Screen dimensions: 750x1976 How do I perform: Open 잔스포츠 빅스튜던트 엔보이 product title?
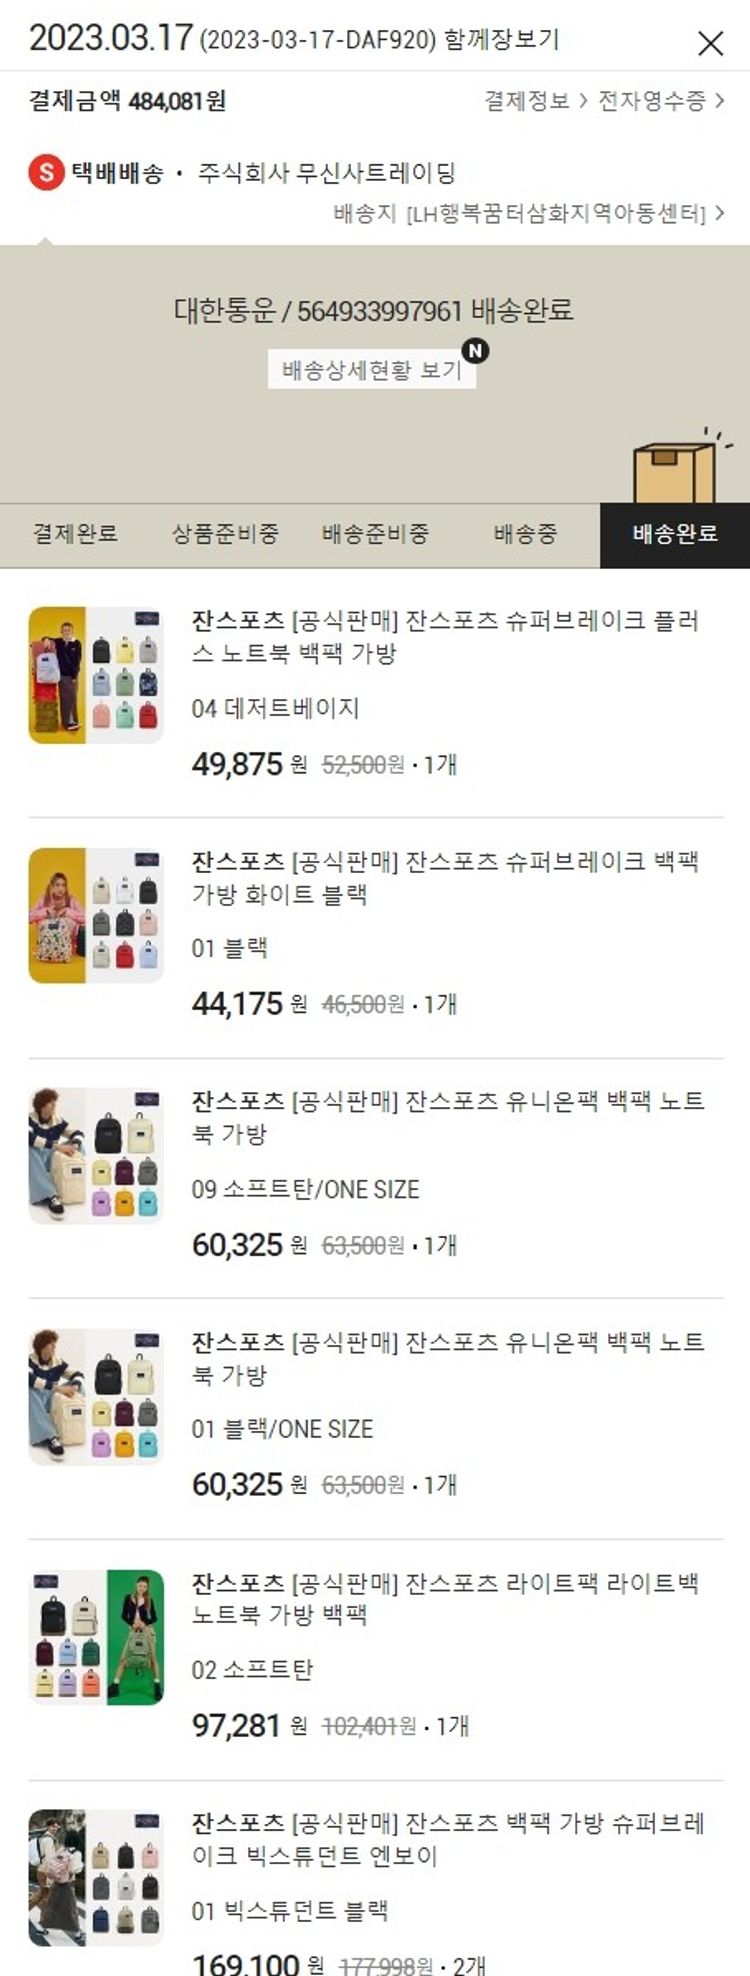pyautogui.click(x=448, y=1839)
